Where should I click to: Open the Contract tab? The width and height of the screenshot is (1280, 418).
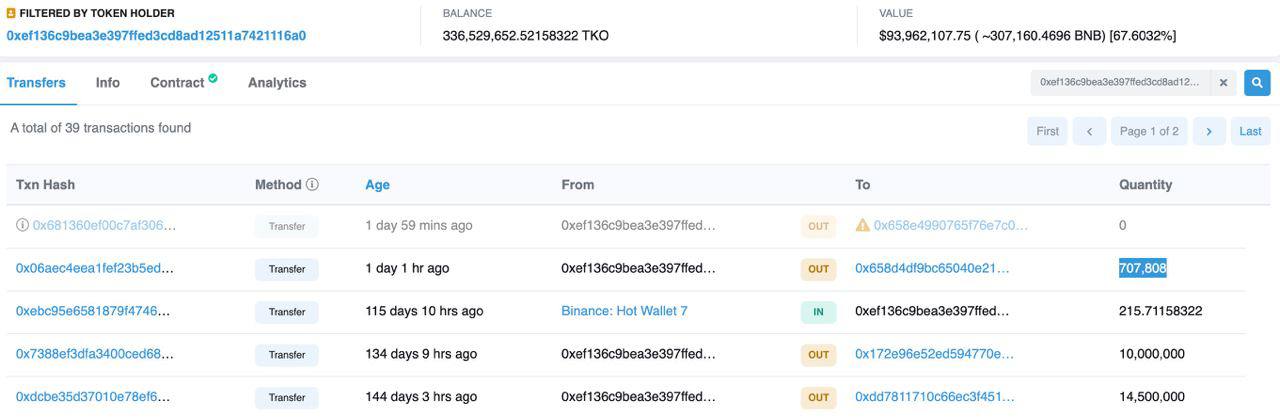coord(177,83)
